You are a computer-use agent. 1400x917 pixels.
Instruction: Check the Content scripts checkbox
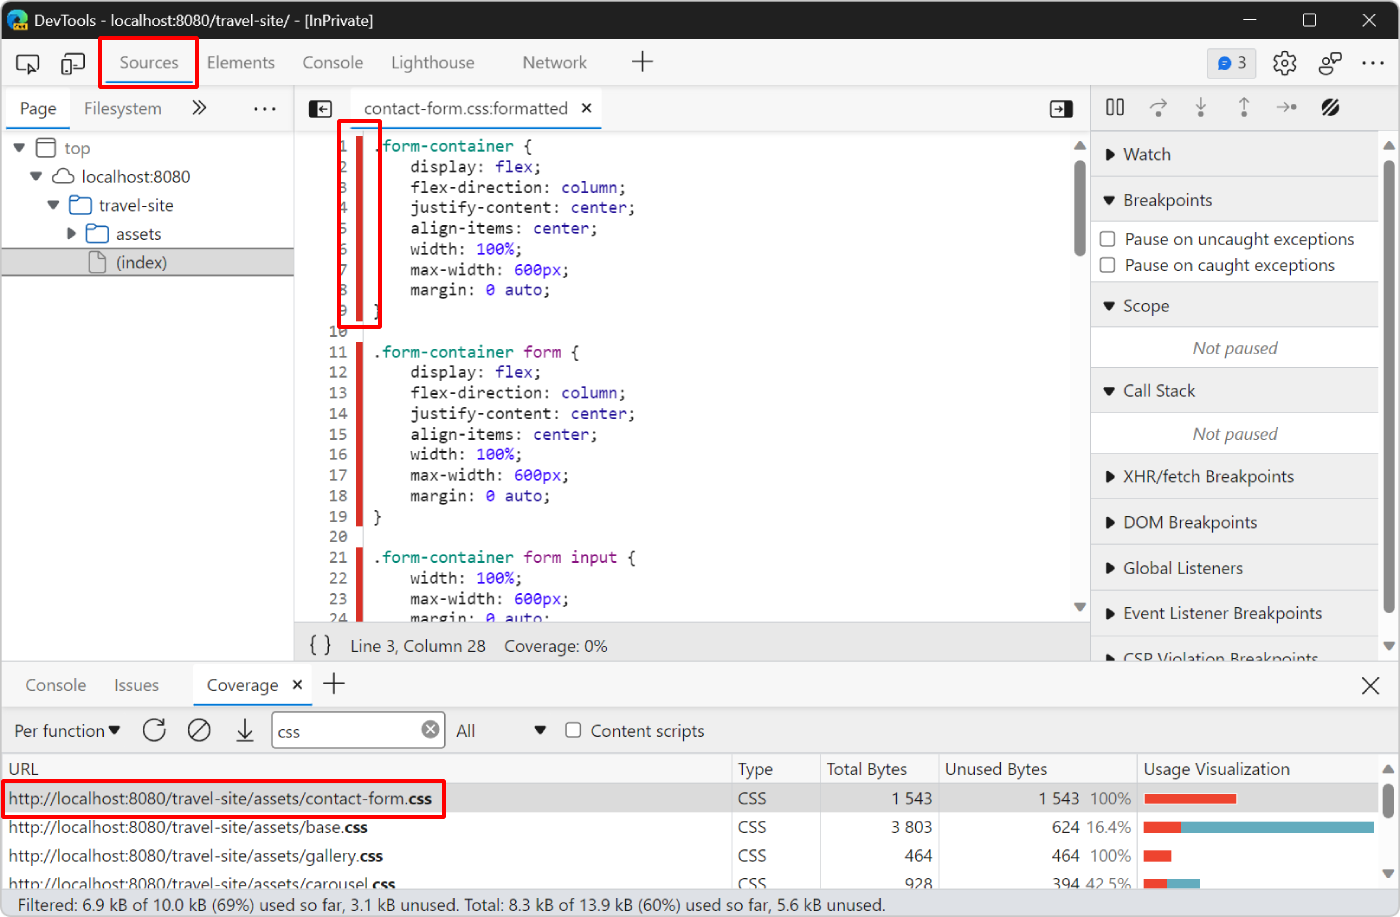pyautogui.click(x=573, y=730)
